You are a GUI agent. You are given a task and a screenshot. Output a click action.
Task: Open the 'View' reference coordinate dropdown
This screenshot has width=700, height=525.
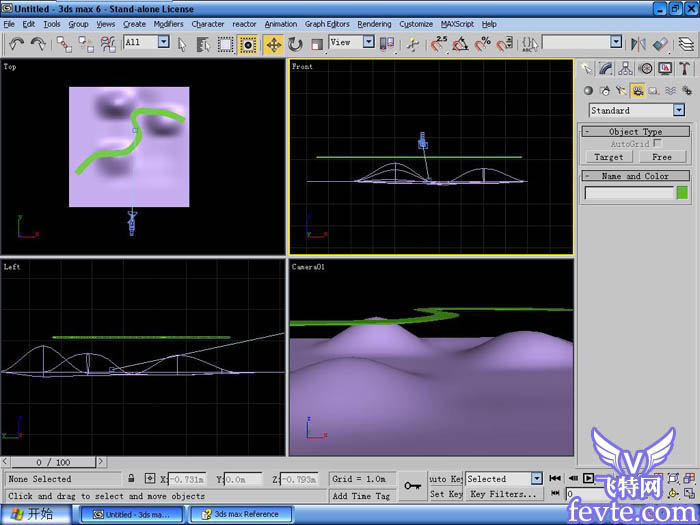368,42
